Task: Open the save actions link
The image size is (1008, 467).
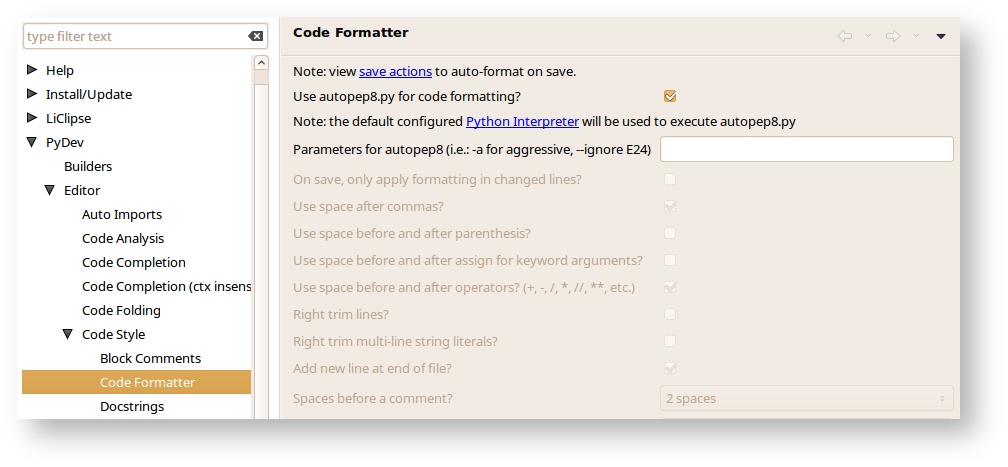Action: [x=395, y=72]
